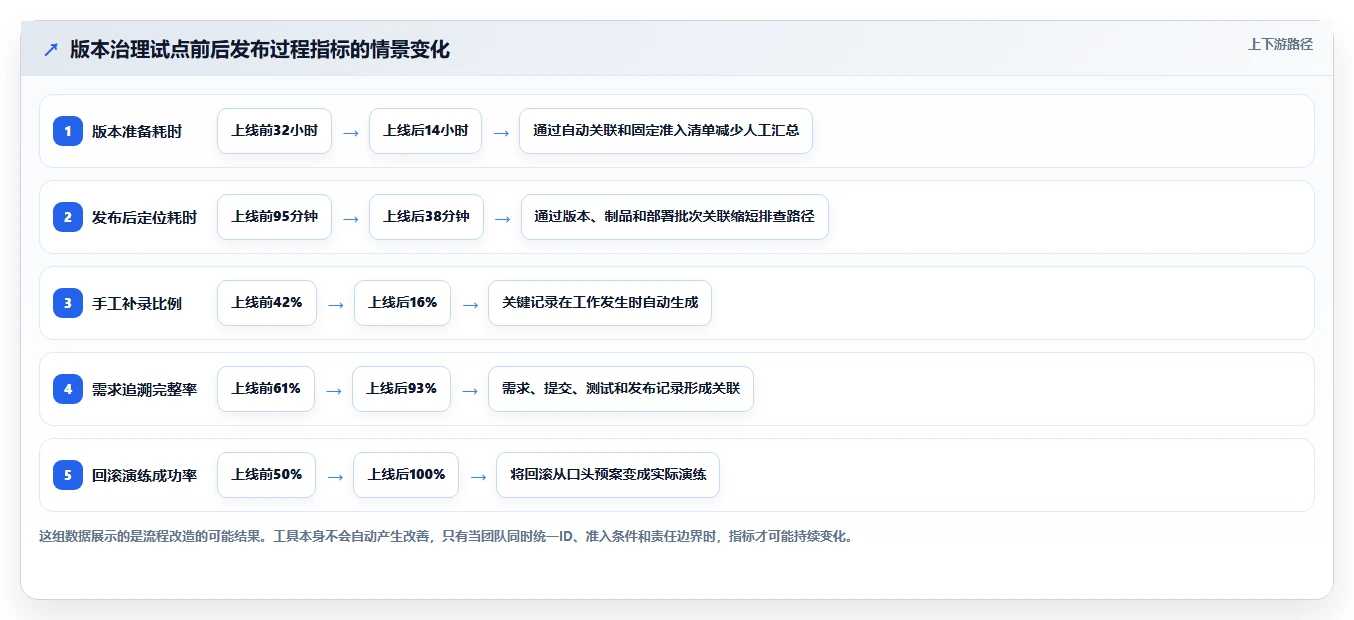This screenshot has width=1354, height=620.
Task: Click the 上线后100% chip
Action: point(406,475)
